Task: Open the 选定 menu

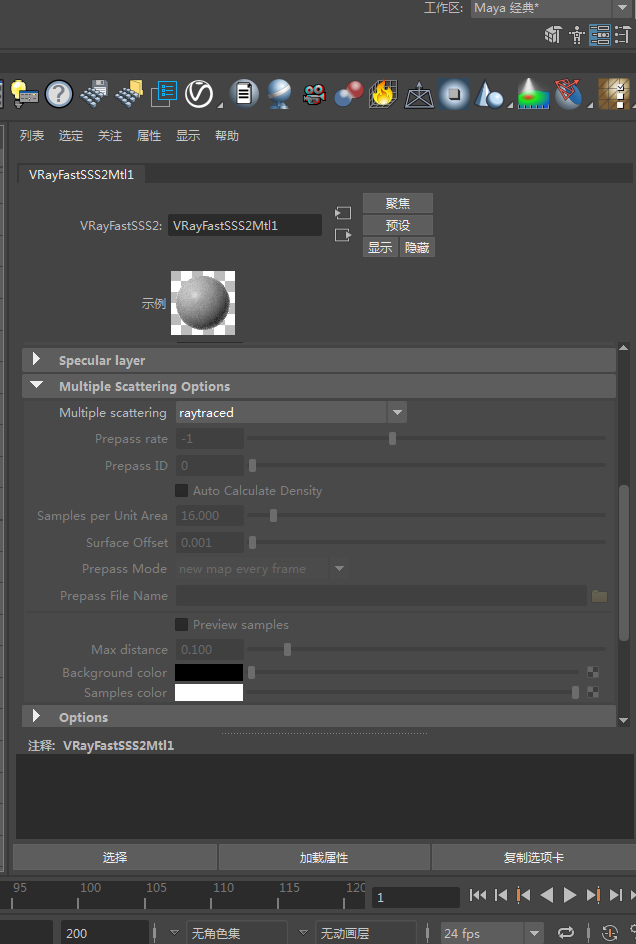Action: (70, 135)
